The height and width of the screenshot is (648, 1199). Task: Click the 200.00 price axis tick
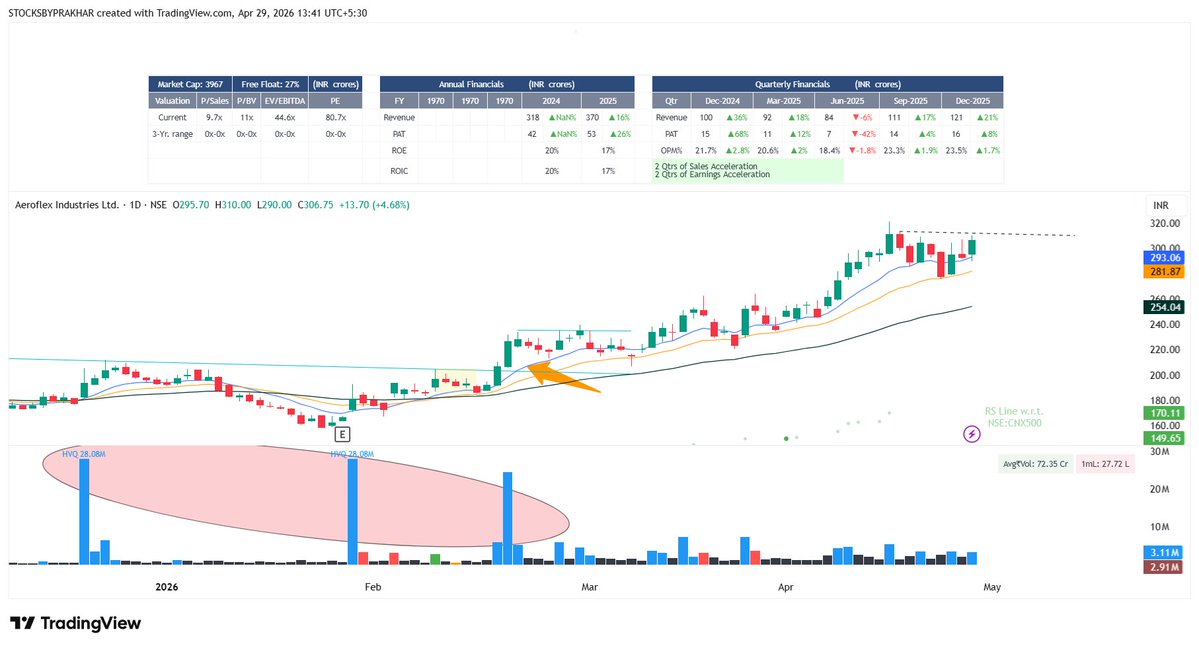(1165, 376)
